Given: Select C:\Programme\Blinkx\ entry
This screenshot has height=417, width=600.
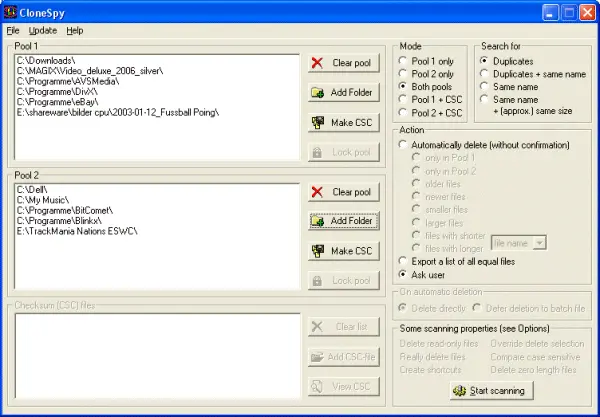Looking at the screenshot, I should [x=59, y=221].
